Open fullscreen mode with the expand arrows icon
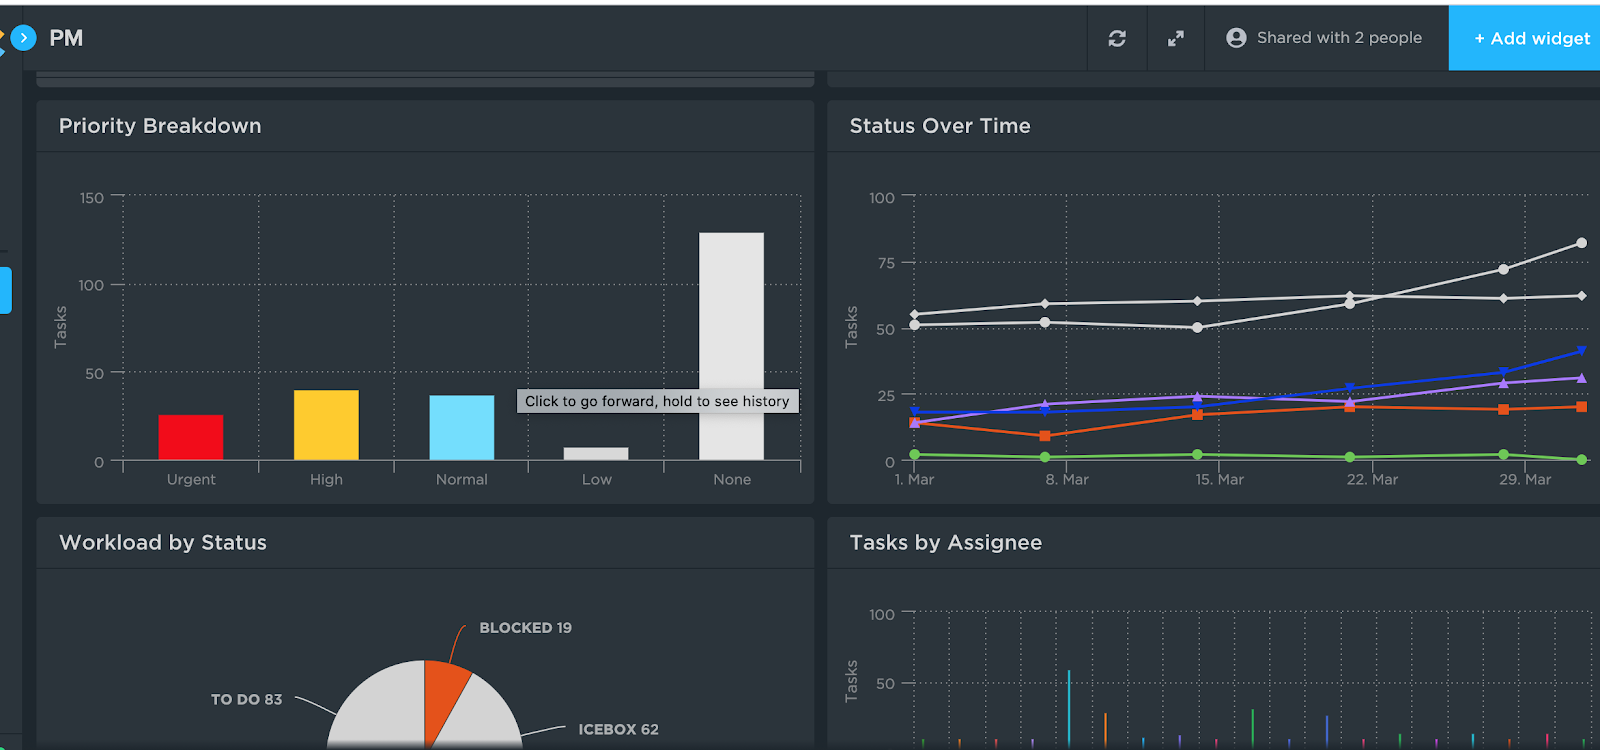Viewport: 1600px width, 750px height. coord(1176,38)
